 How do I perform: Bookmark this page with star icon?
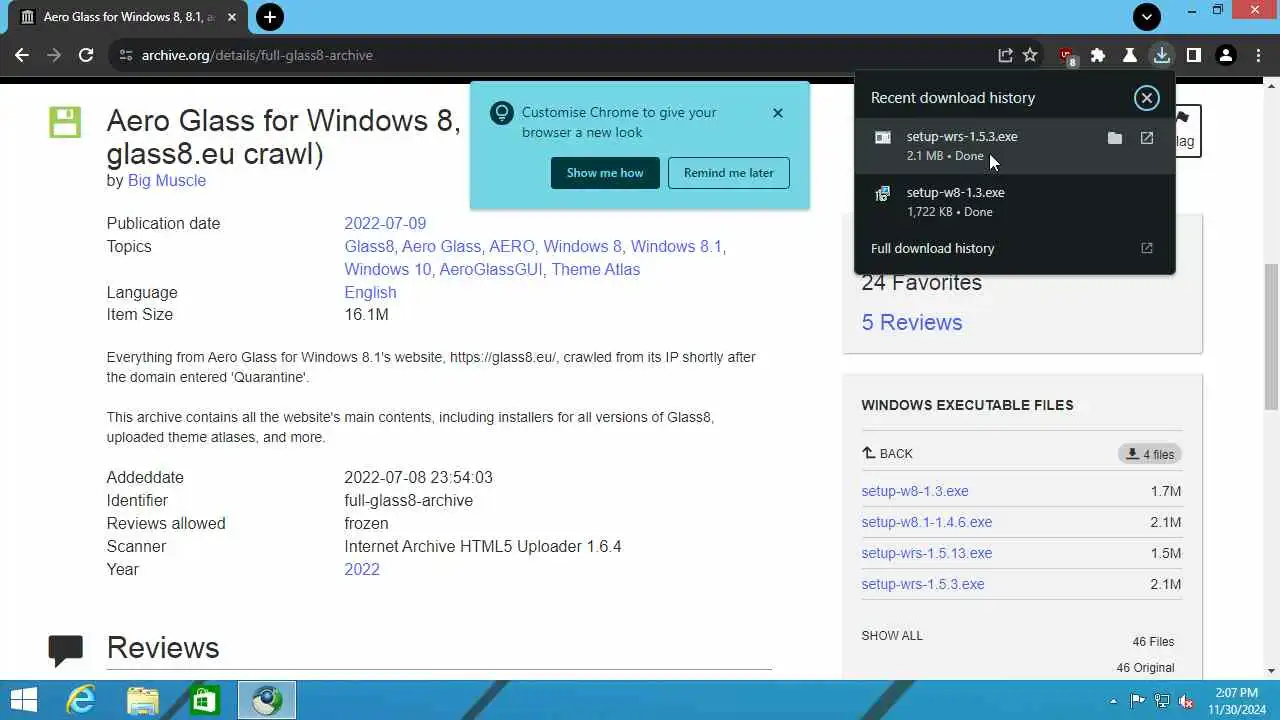[1030, 55]
